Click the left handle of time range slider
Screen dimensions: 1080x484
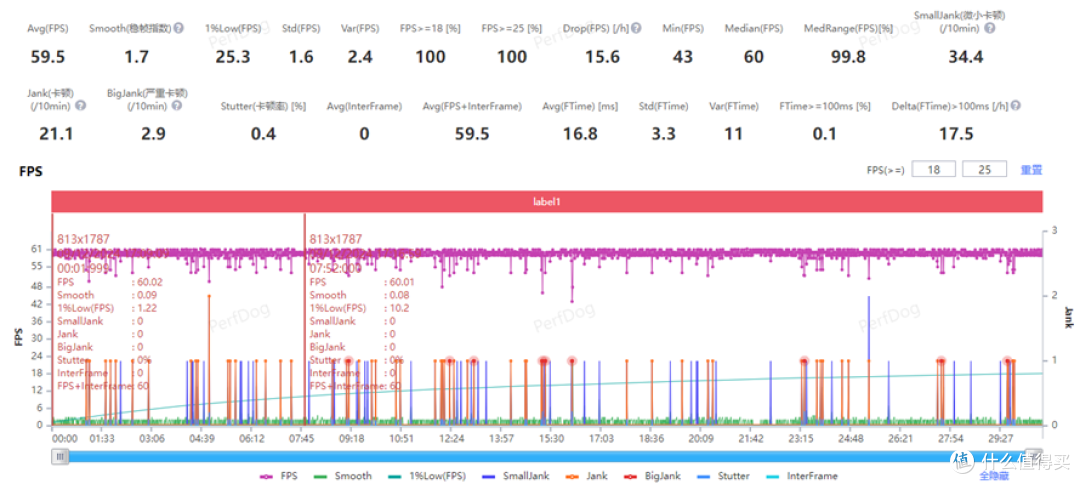point(61,457)
